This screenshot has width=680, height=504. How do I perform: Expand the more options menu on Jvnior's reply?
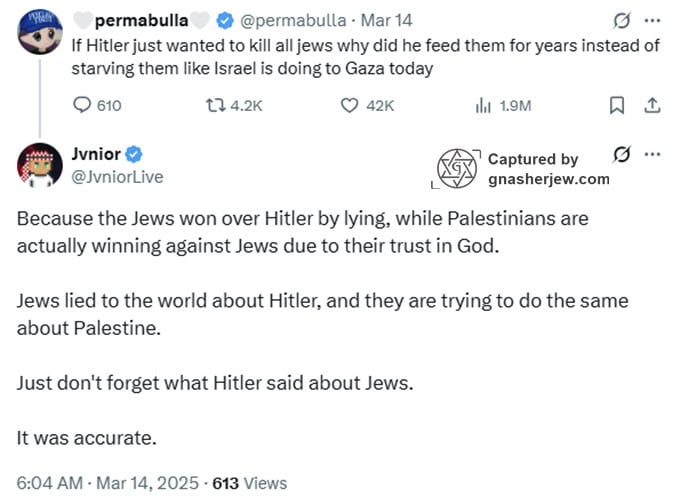653,155
